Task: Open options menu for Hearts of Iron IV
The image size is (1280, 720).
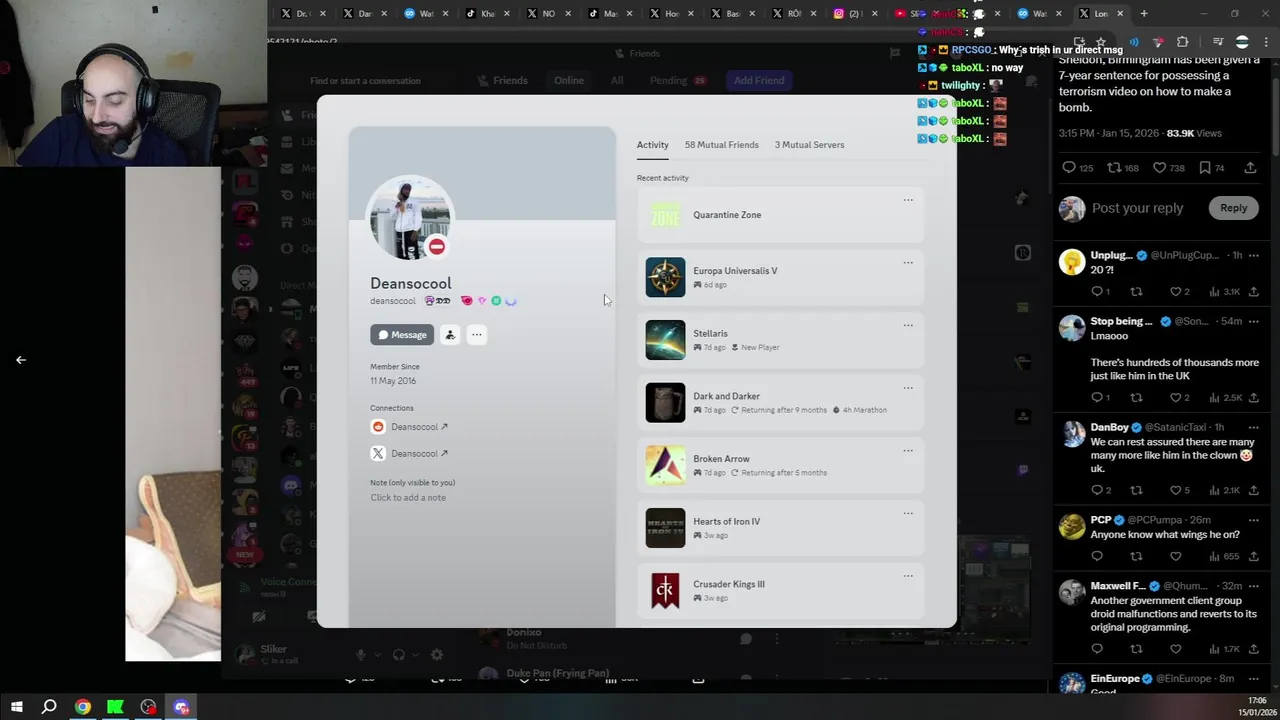Action: point(908,513)
